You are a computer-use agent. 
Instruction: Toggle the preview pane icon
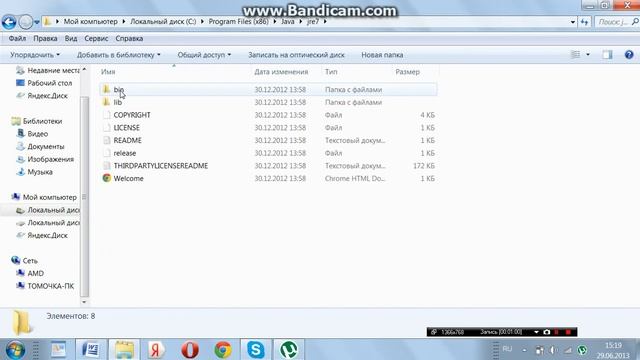[x=607, y=54]
